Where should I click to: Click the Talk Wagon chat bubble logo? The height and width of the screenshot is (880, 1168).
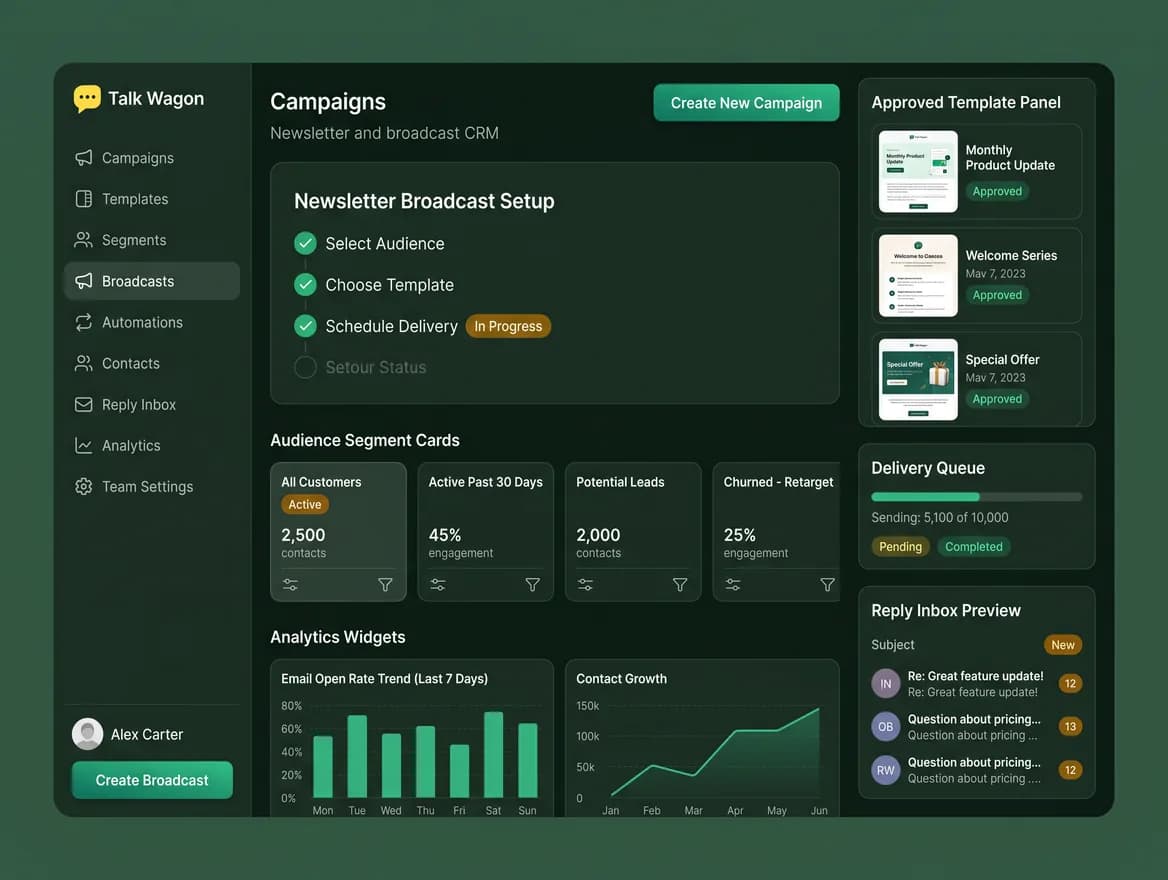tap(87, 98)
